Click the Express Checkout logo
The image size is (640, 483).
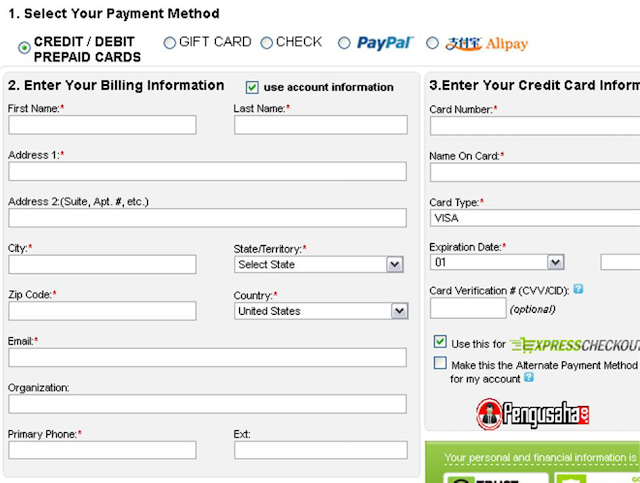click(575, 344)
